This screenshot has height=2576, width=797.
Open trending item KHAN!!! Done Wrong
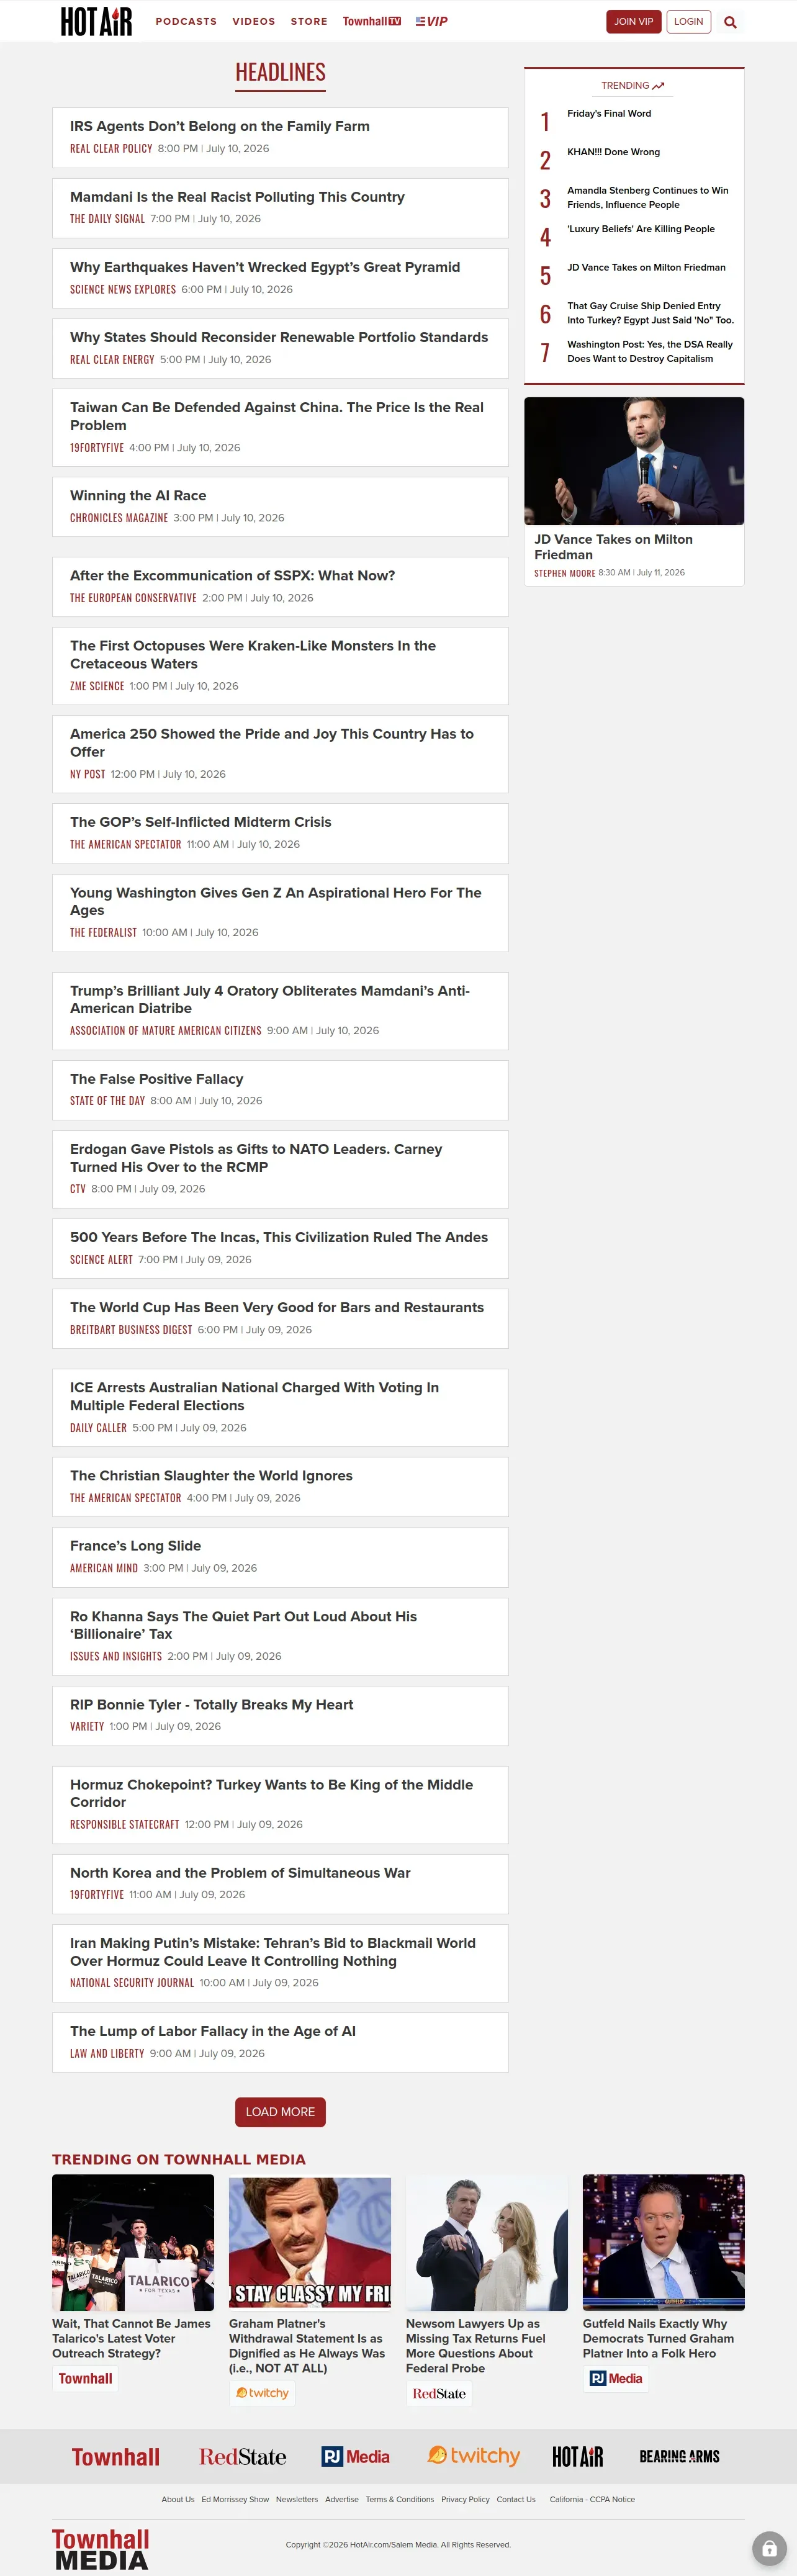tap(613, 152)
